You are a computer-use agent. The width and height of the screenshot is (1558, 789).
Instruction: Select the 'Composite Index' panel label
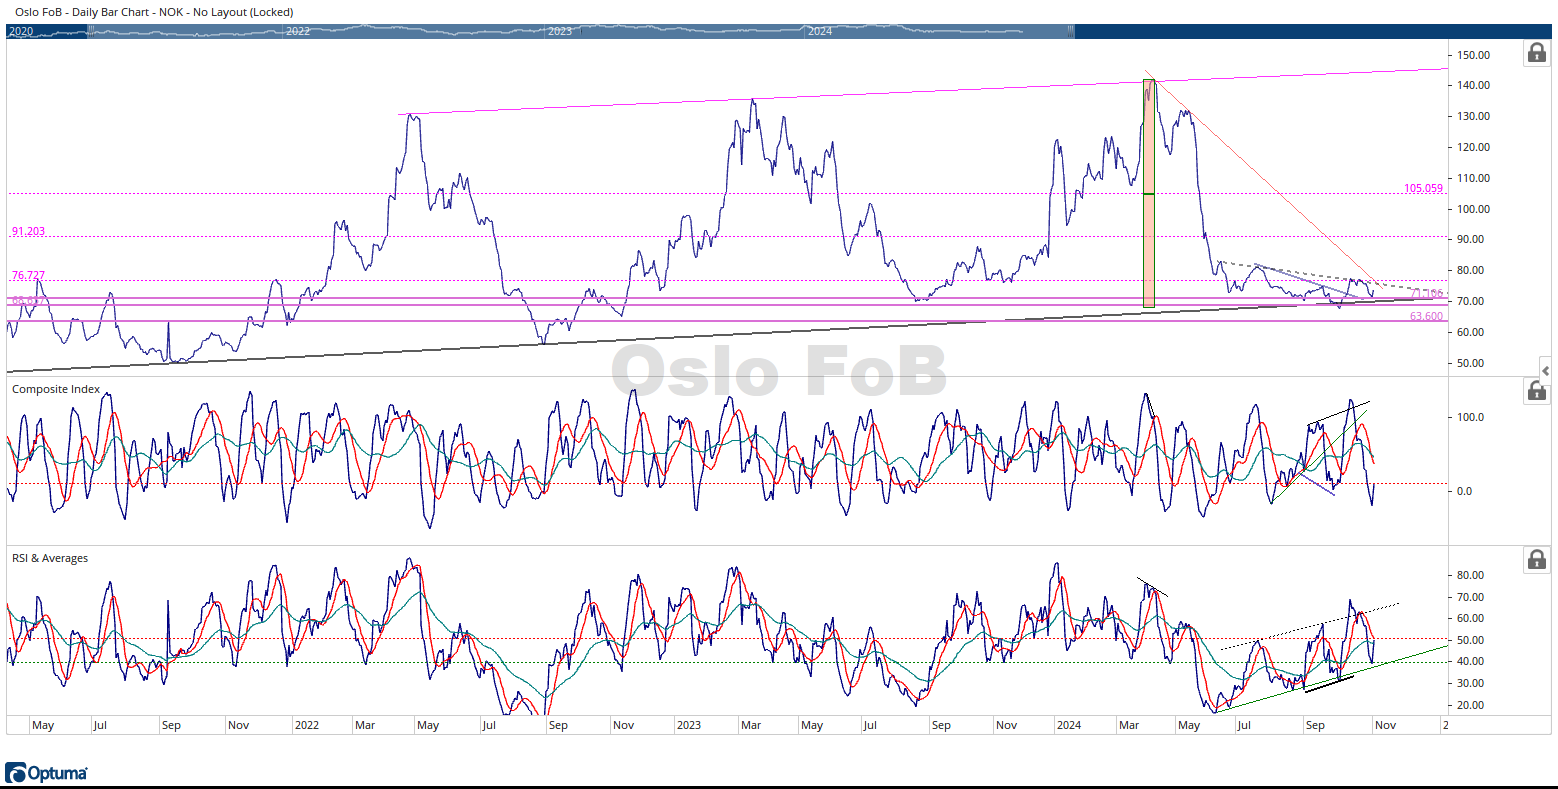tap(56, 389)
